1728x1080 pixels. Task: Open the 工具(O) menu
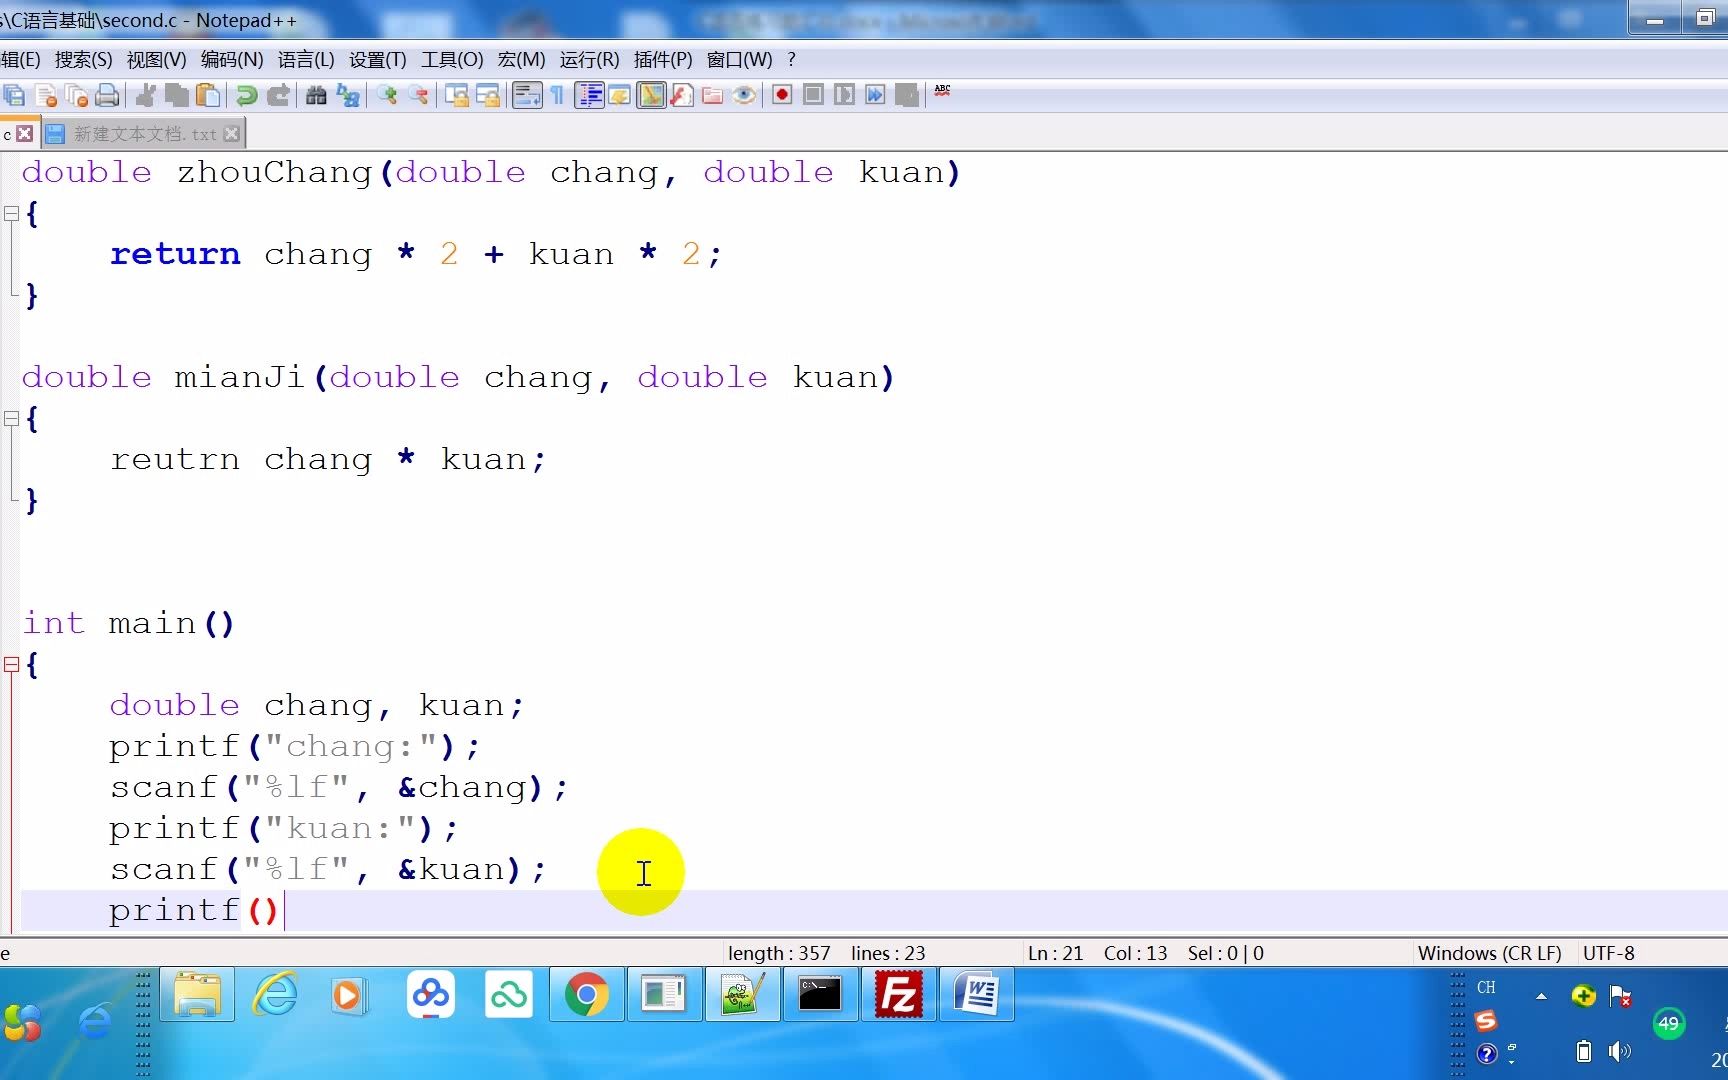click(x=452, y=60)
